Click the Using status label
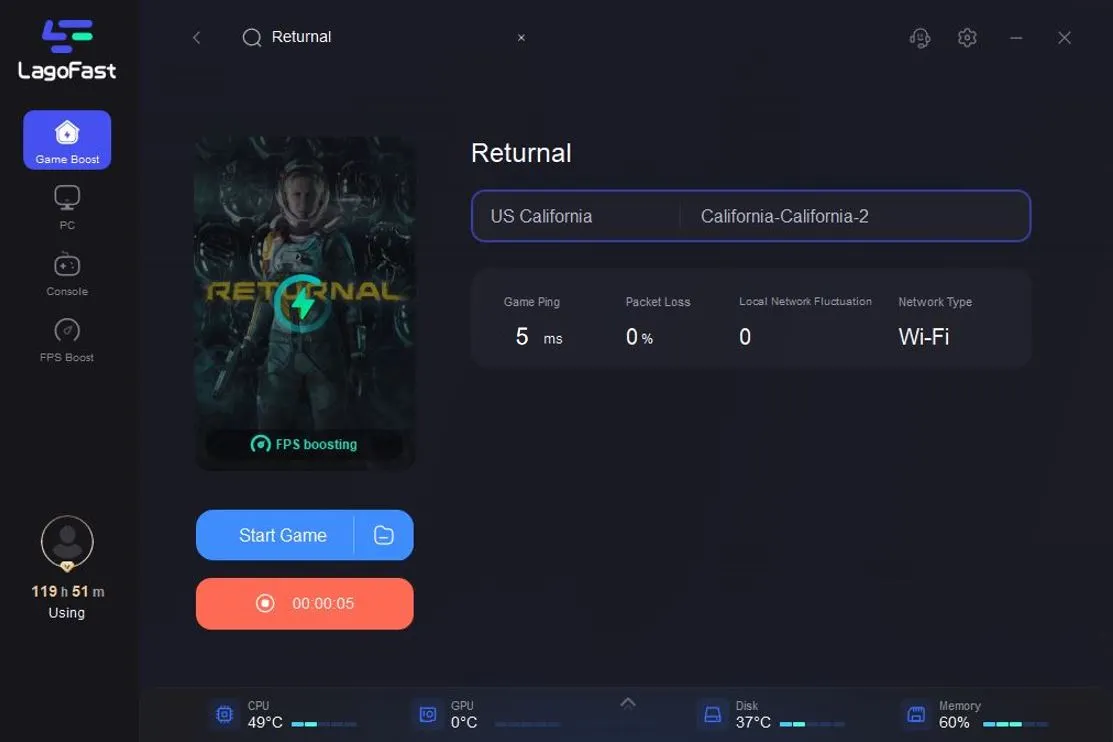The height and width of the screenshot is (742, 1113). click(67, 613)
